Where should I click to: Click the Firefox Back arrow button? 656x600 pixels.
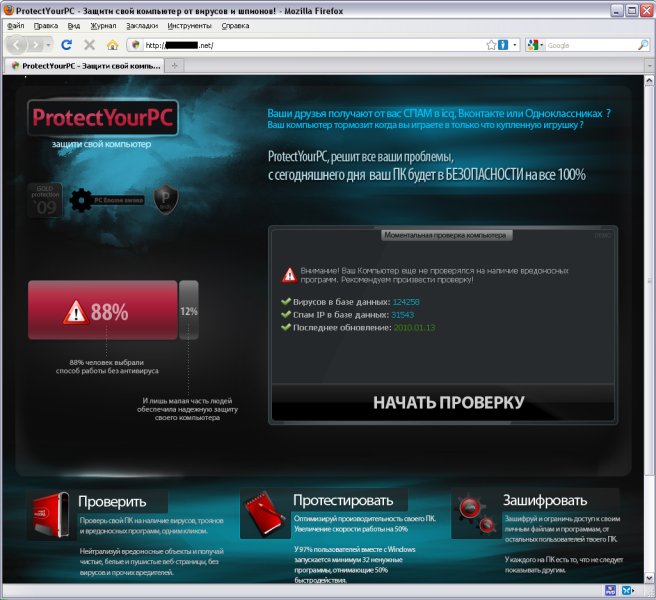[x=17, y=44]
